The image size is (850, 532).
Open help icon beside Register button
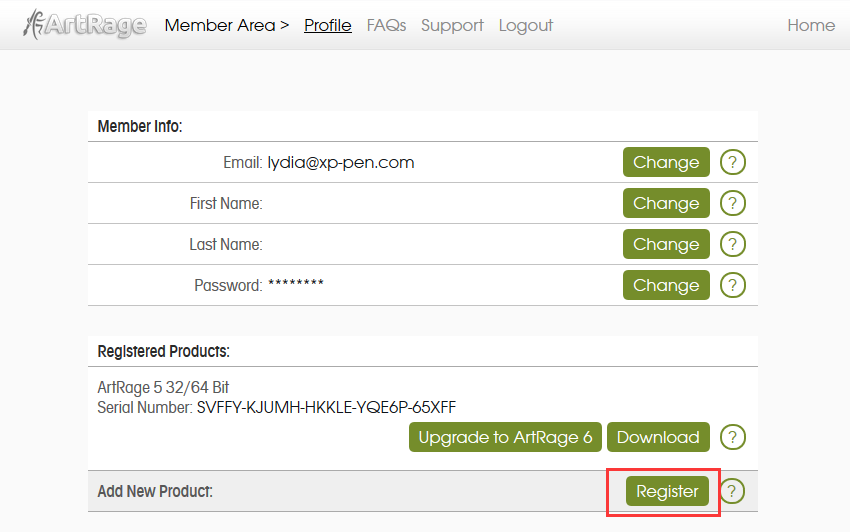(732, 491)
